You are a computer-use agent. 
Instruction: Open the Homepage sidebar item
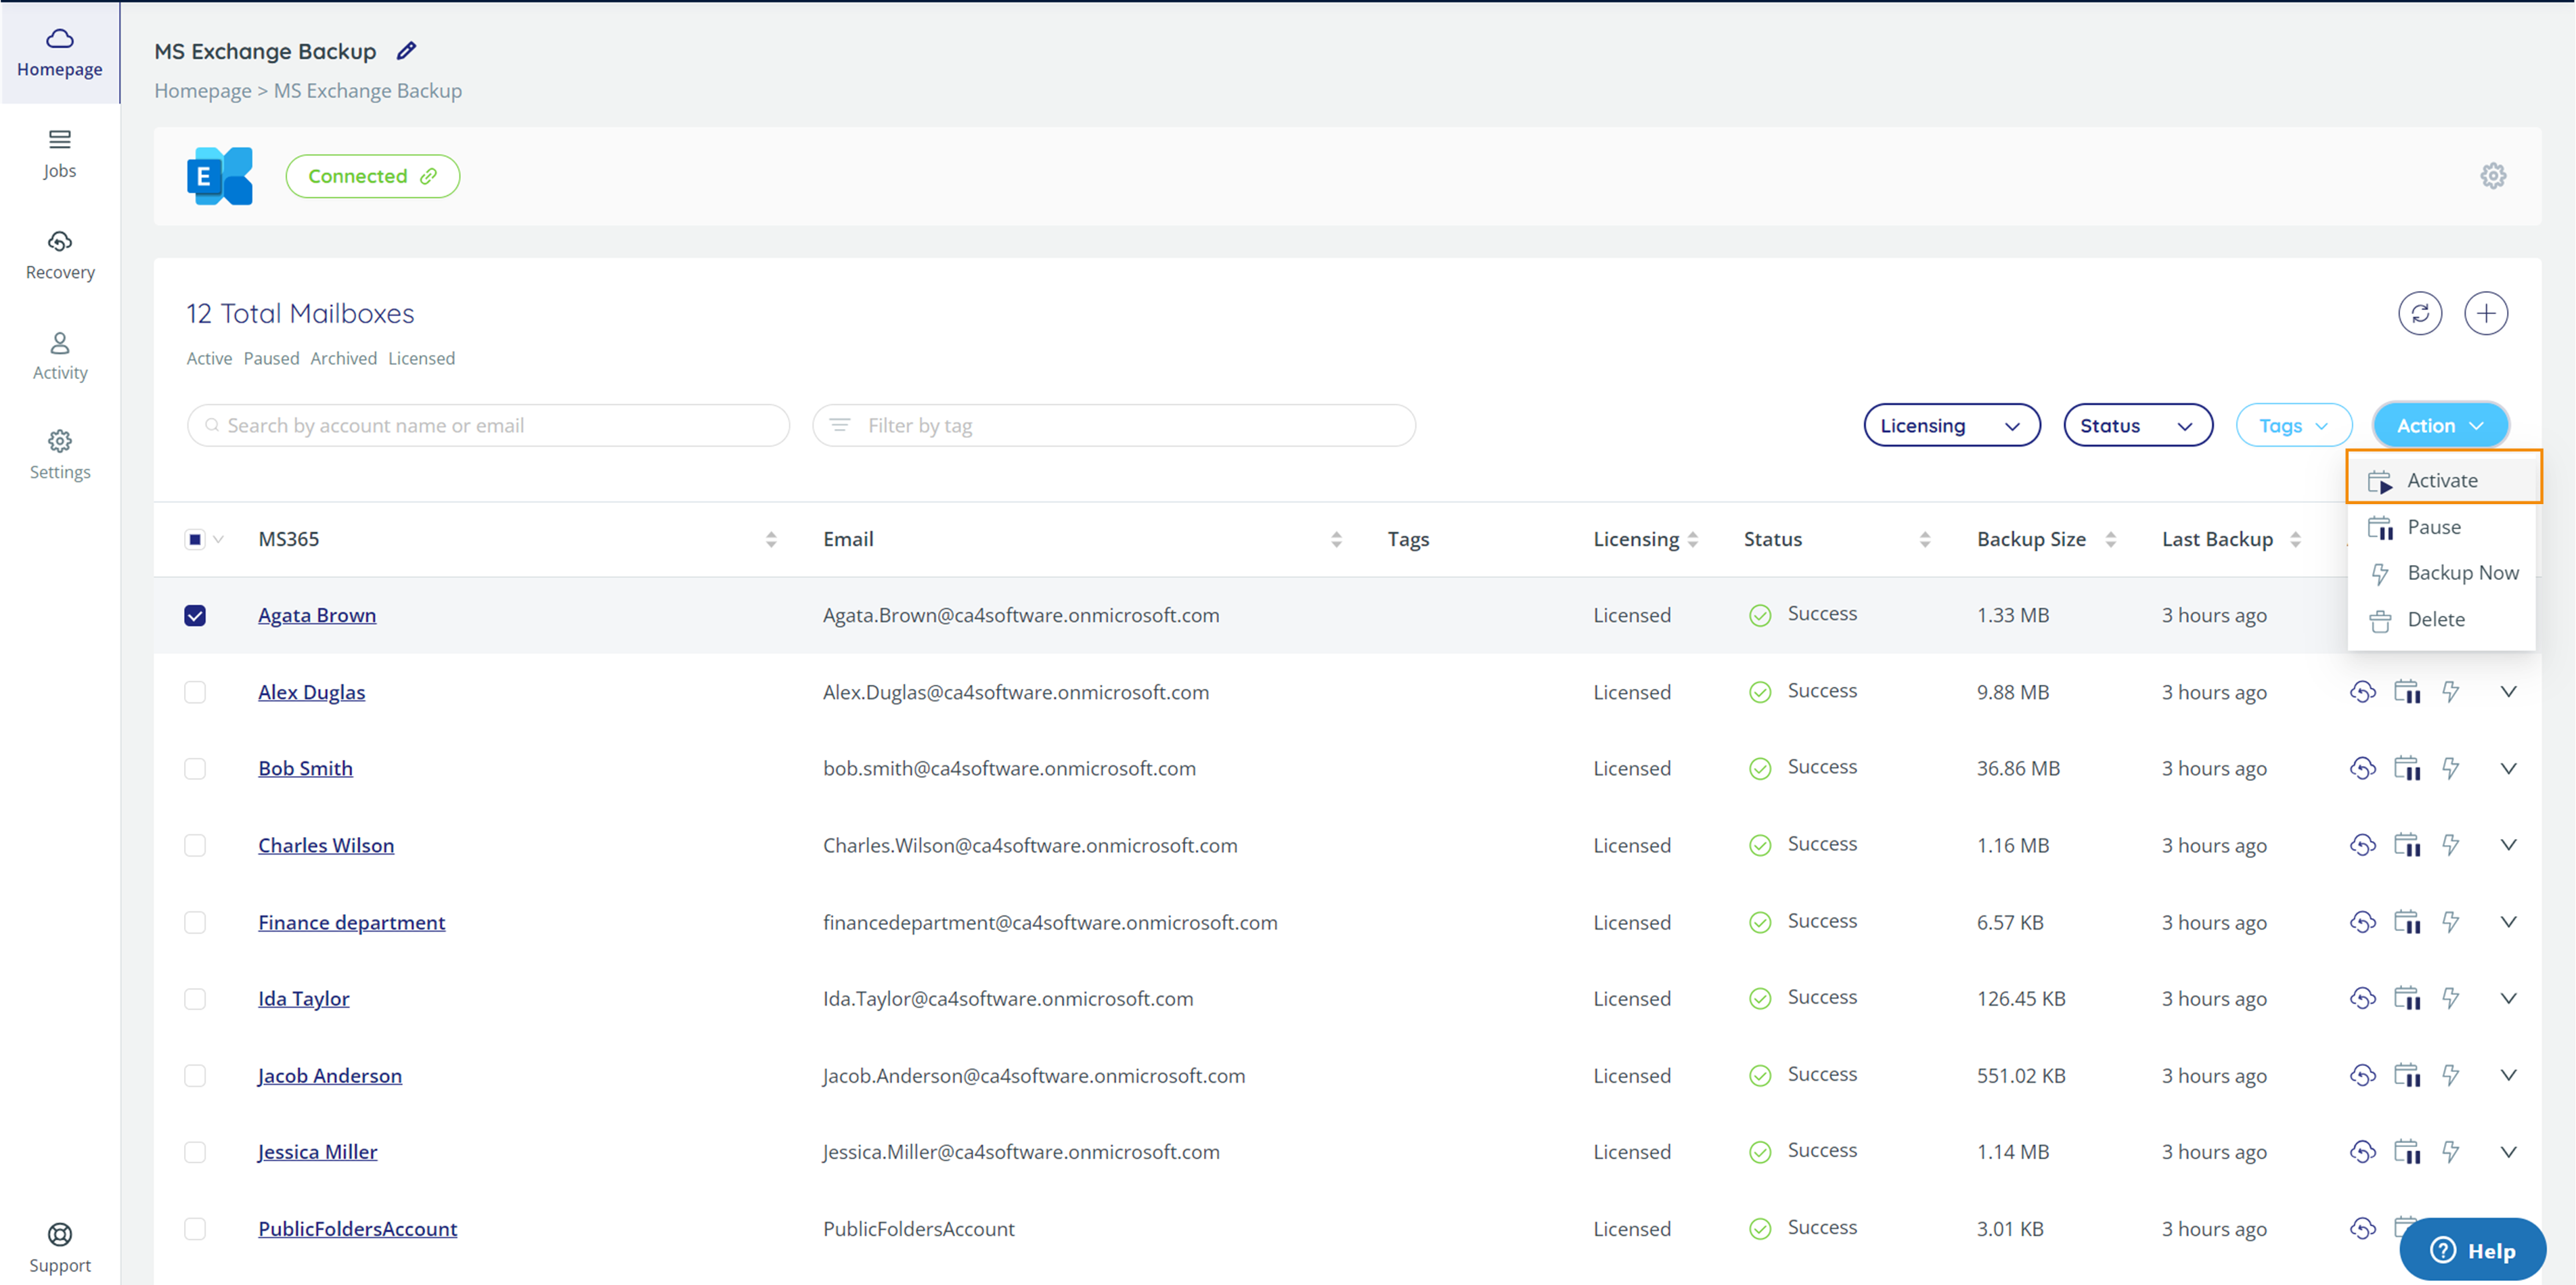point(60,53)
